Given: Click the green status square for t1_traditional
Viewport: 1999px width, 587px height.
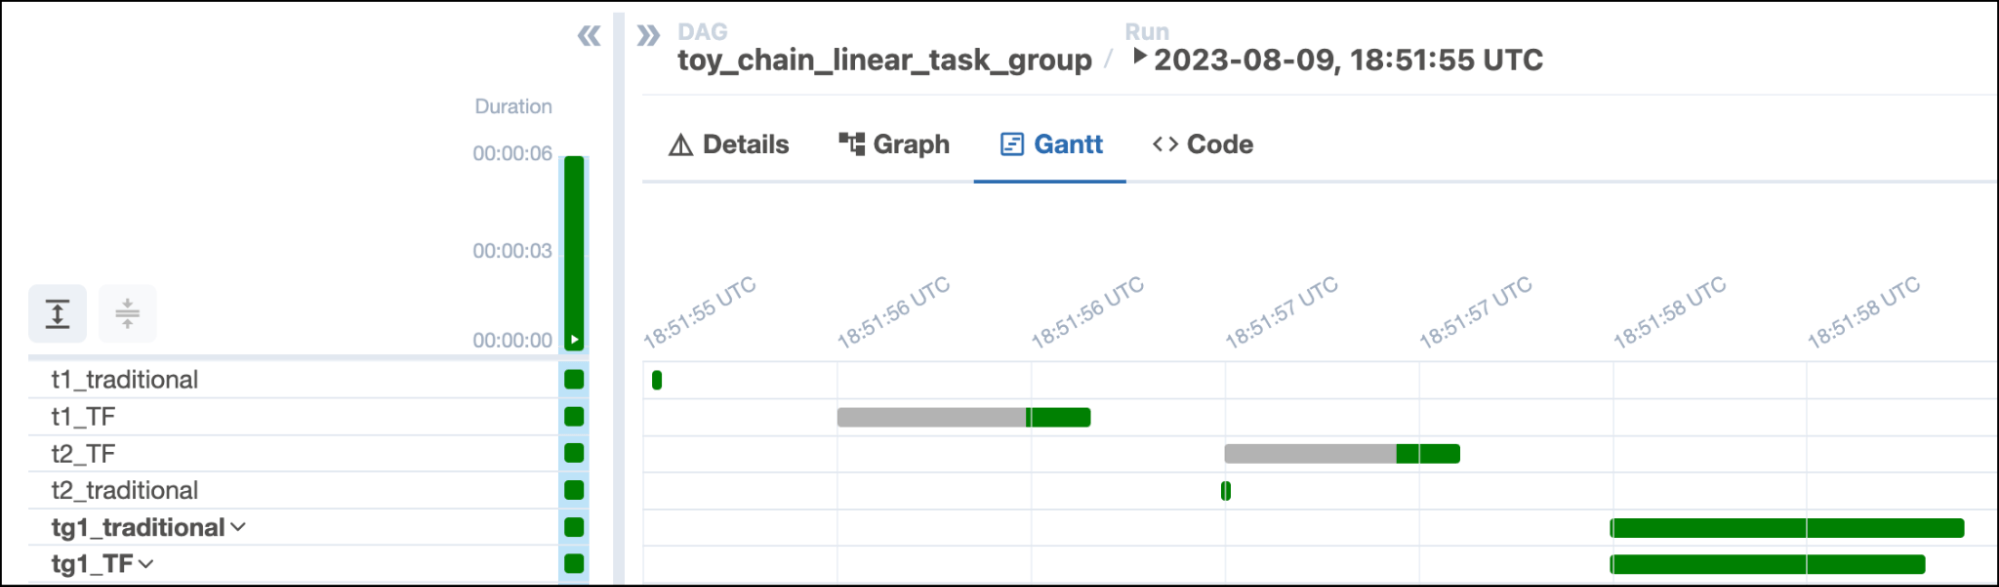Looking at the screenshot, I should click(x=574, y=380).
